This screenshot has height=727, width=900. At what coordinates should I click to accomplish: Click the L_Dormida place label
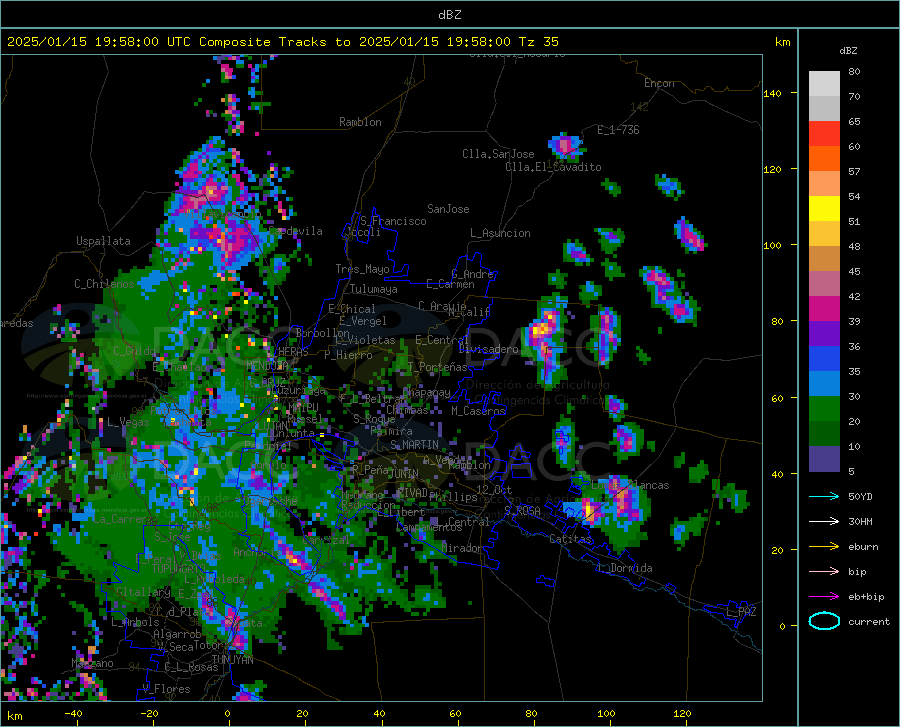click(624, 568)
